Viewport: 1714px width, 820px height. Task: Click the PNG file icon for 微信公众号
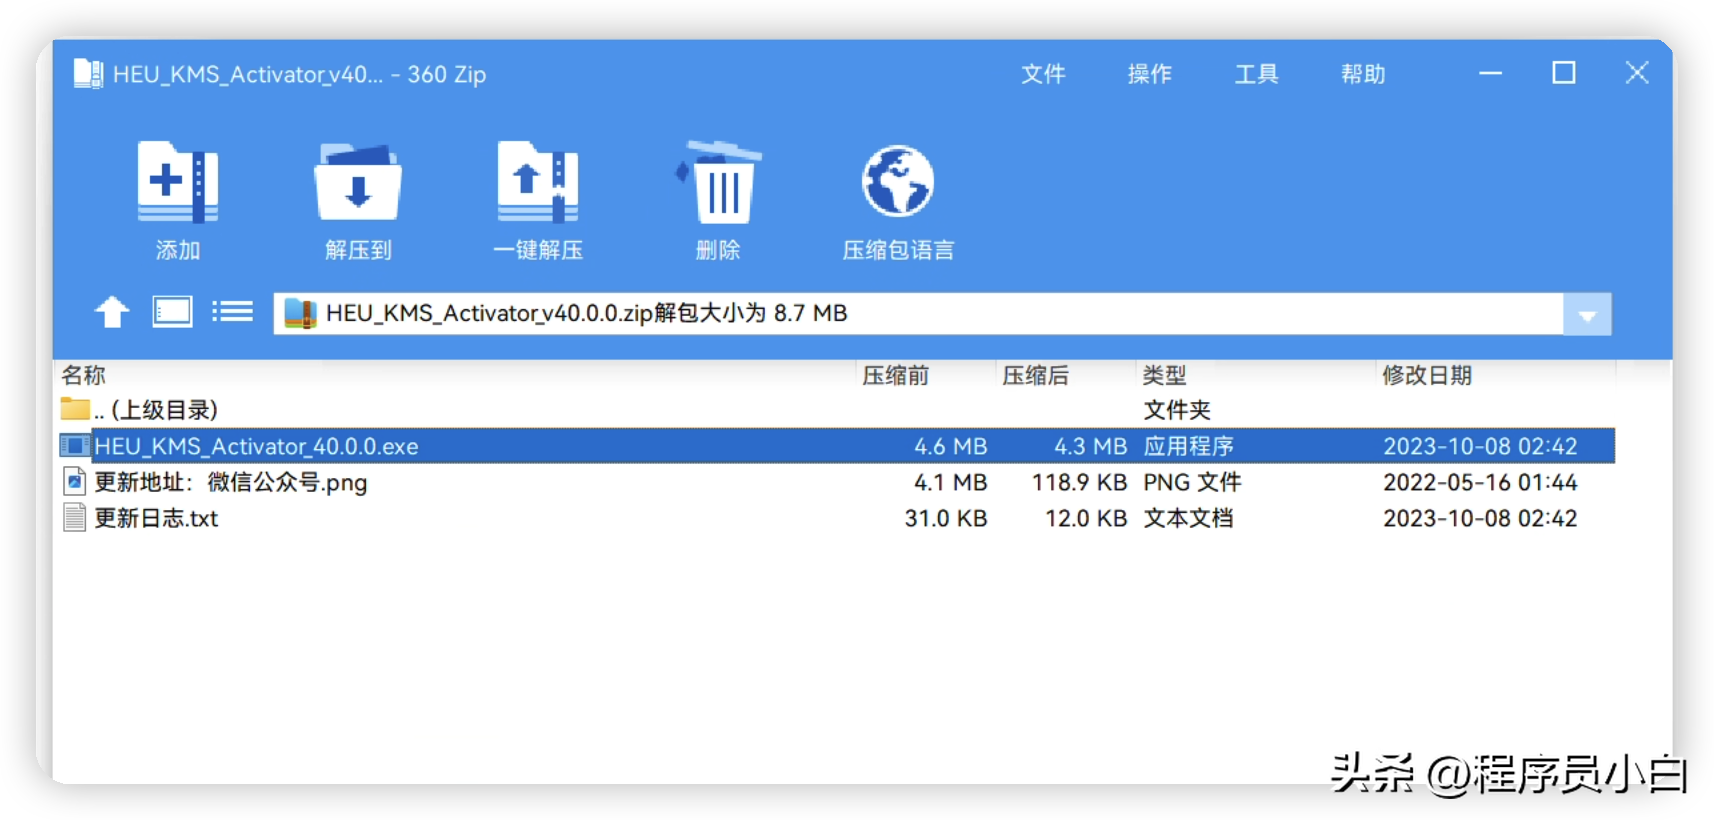(74, 482)
